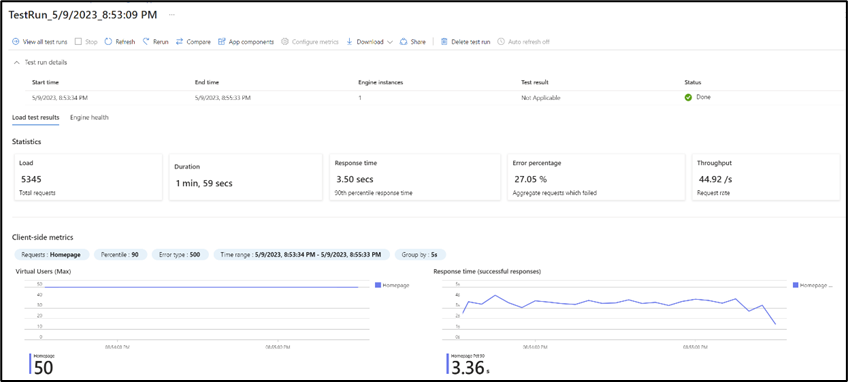Open the Error type : 500 filter

pyautogui.click(x=180, y=255)
